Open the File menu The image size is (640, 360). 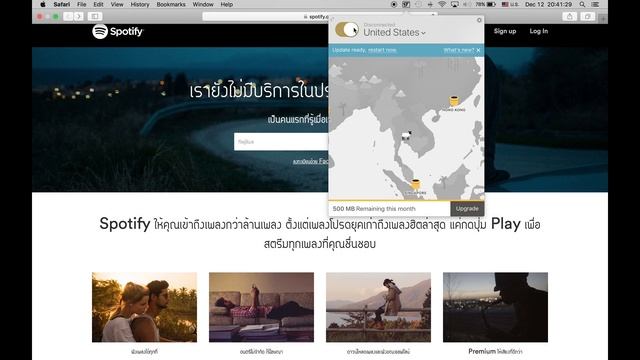[x=82, y=4]
